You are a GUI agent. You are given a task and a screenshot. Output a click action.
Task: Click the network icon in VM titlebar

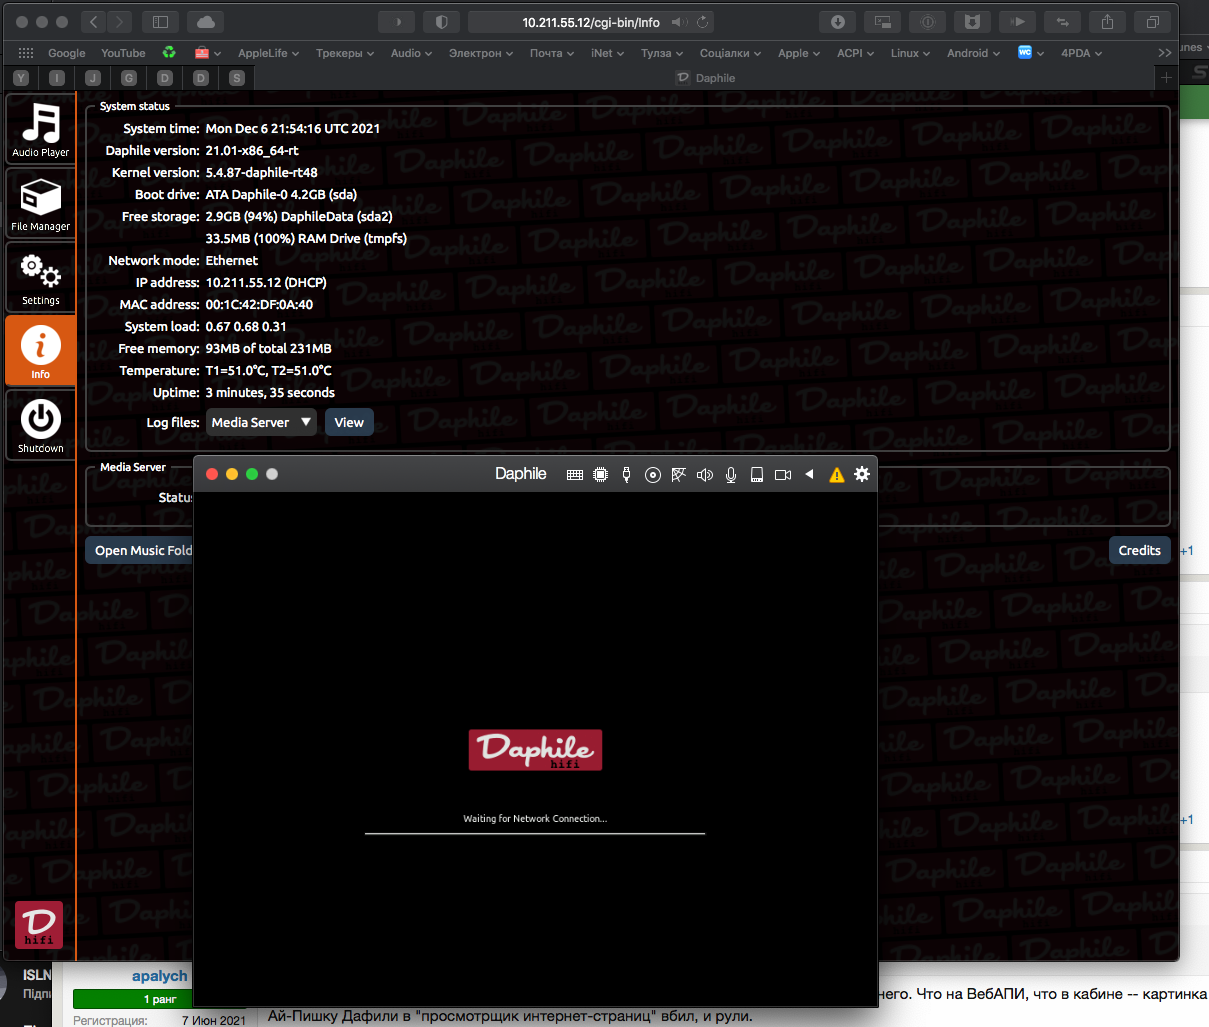[678, 475]
